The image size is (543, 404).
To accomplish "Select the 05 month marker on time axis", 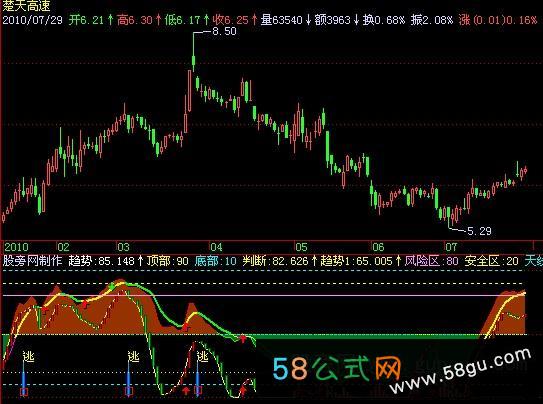I will tap(301, 247).
